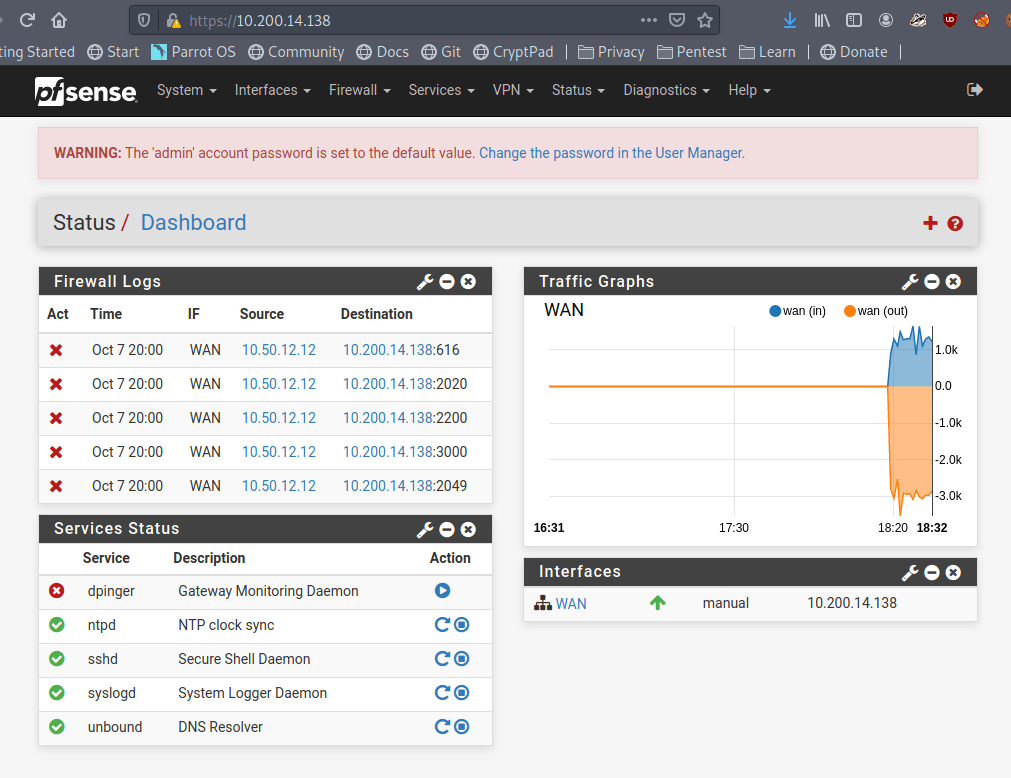Add a widget with the plus icon
Screen dimensions: 1011x778
[930, 223]
